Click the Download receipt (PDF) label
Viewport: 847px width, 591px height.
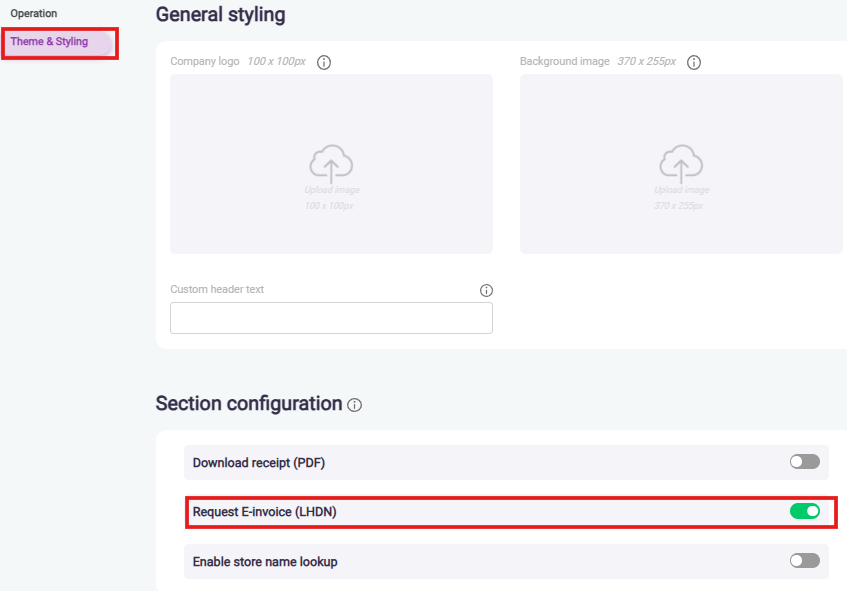pyautogui.click(x=259, y=463)
